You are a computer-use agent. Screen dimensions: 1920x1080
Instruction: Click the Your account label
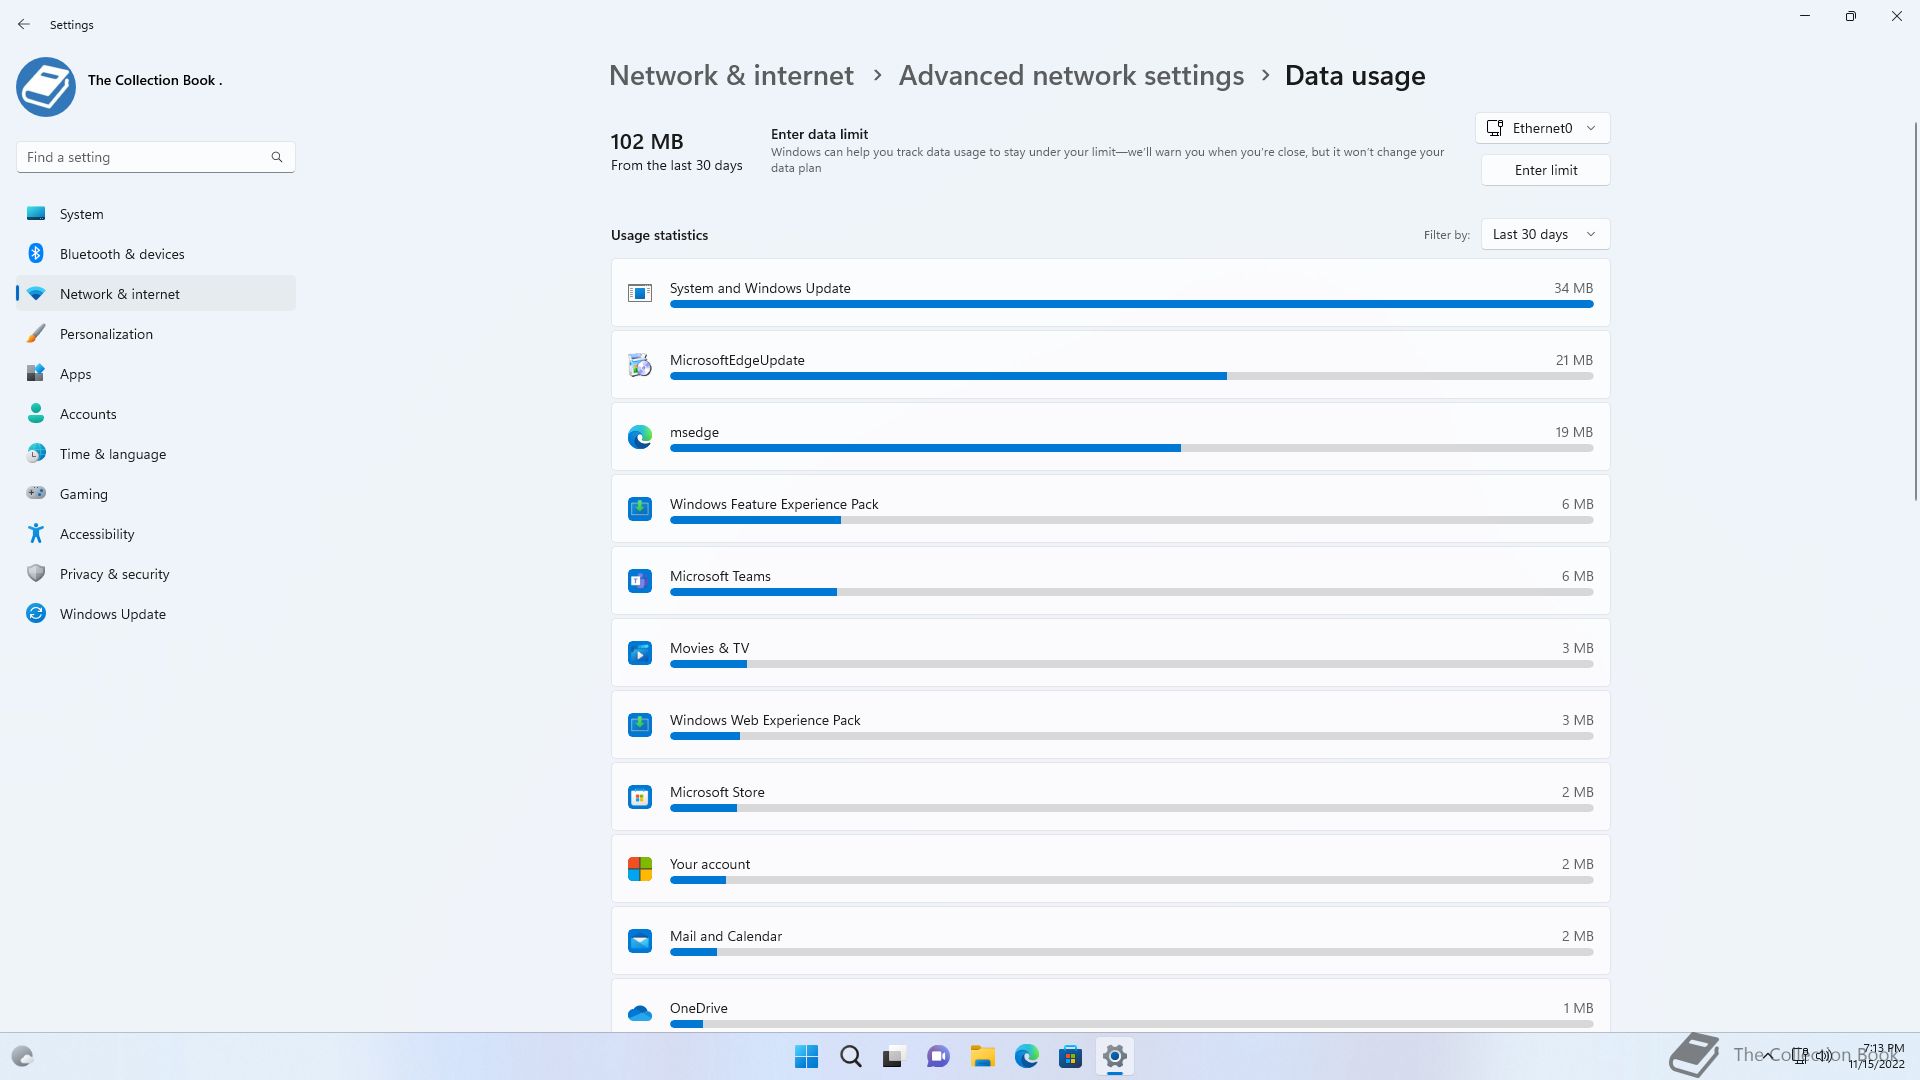point(710,864)
